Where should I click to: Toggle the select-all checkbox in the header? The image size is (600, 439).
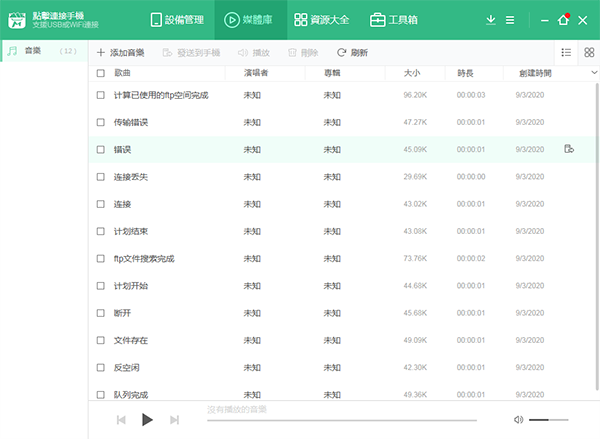101,73
